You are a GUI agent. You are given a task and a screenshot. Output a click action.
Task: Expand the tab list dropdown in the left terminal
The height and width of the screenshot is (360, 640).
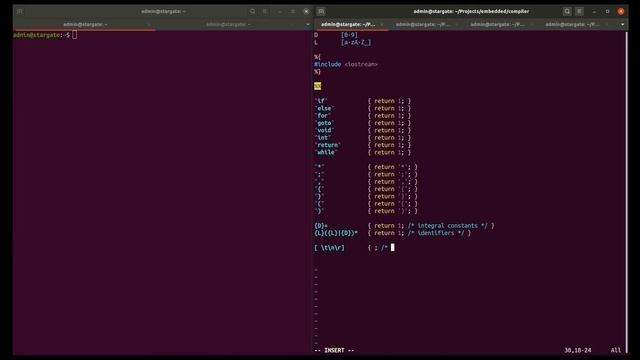coord(307,24)
